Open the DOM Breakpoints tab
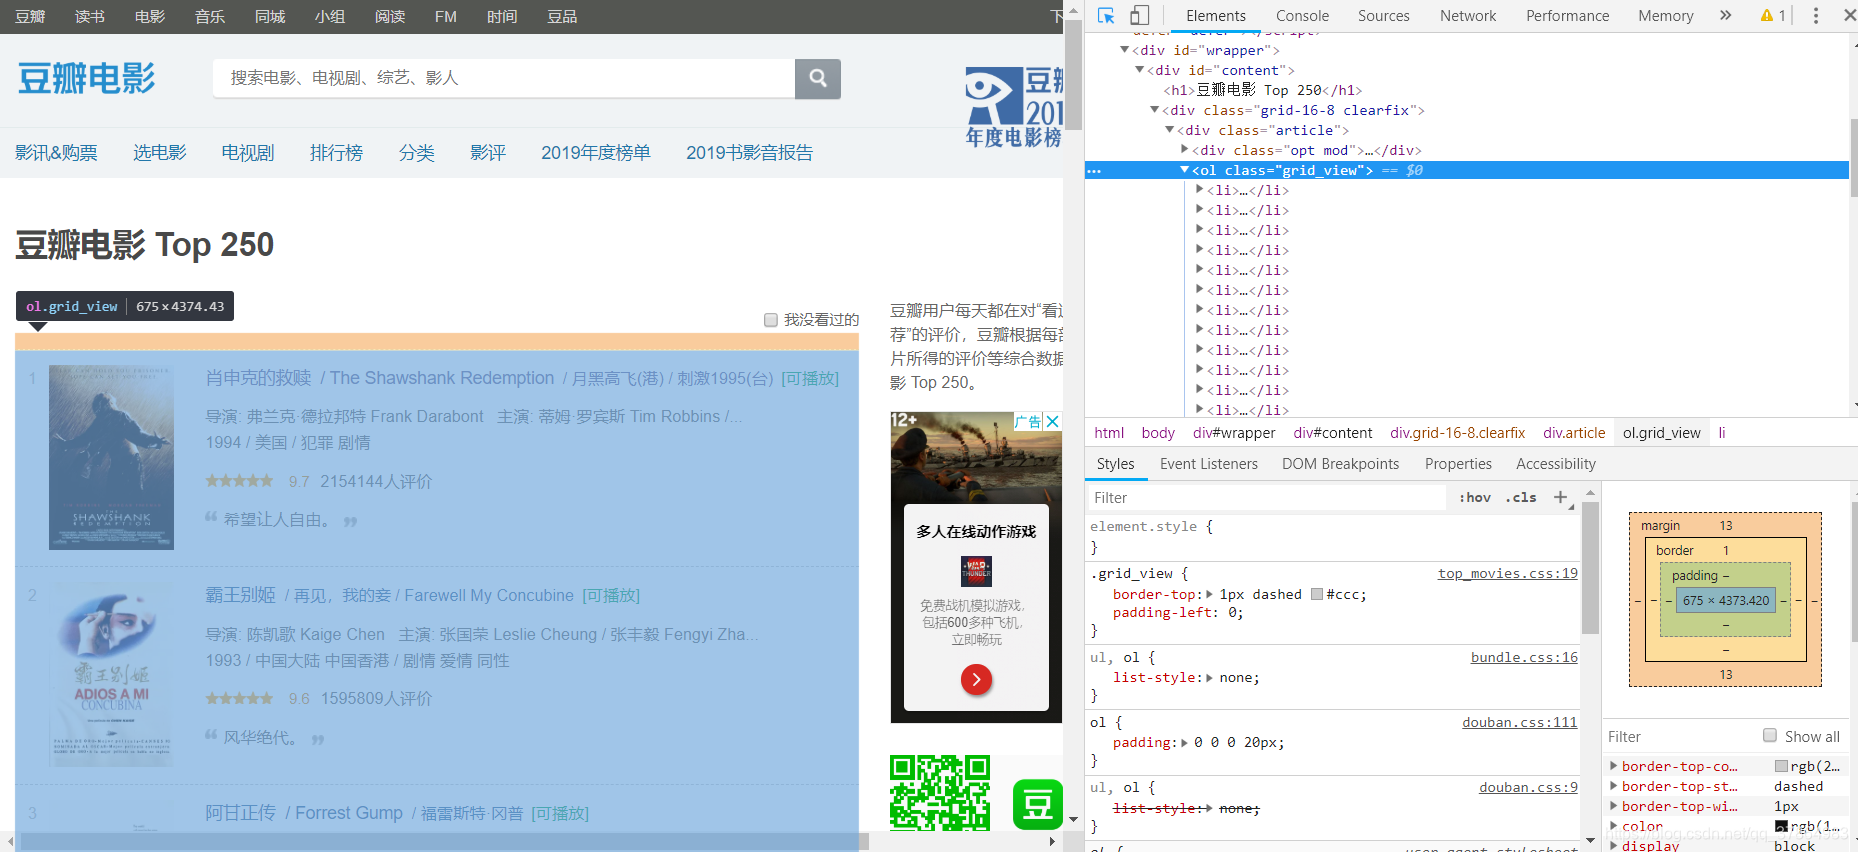Image resolution: width=1858 pixels, height=852 pixels. 1340,463
